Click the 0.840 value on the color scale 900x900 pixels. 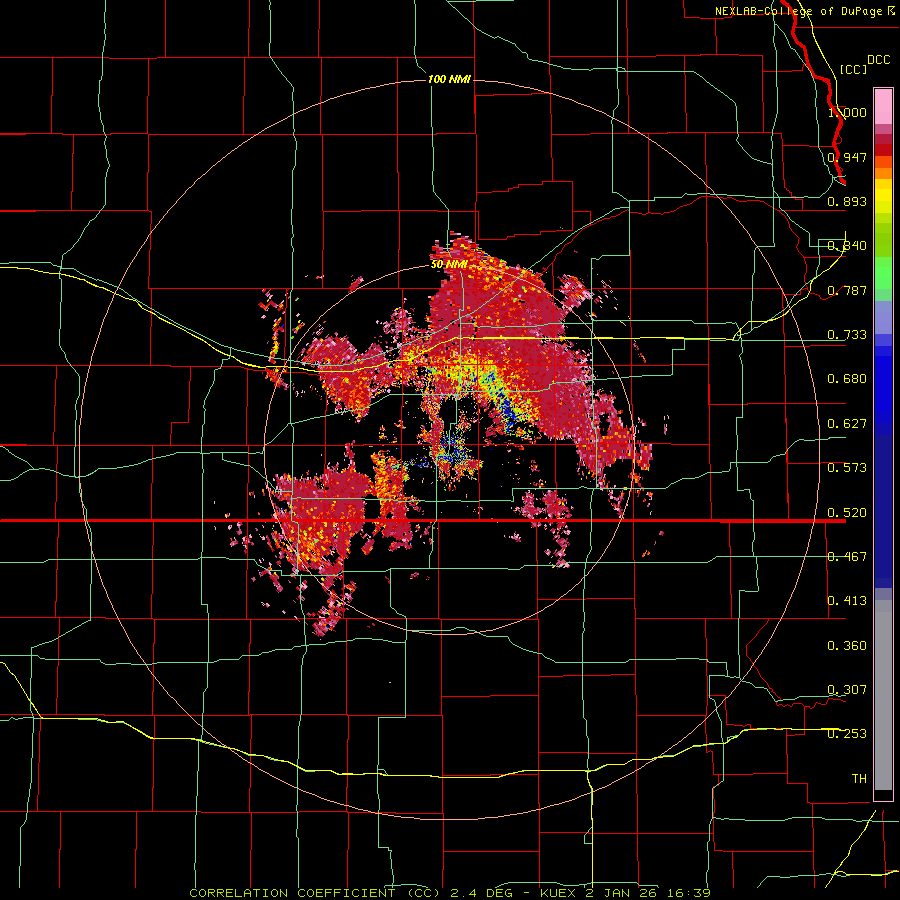[847, 246]
